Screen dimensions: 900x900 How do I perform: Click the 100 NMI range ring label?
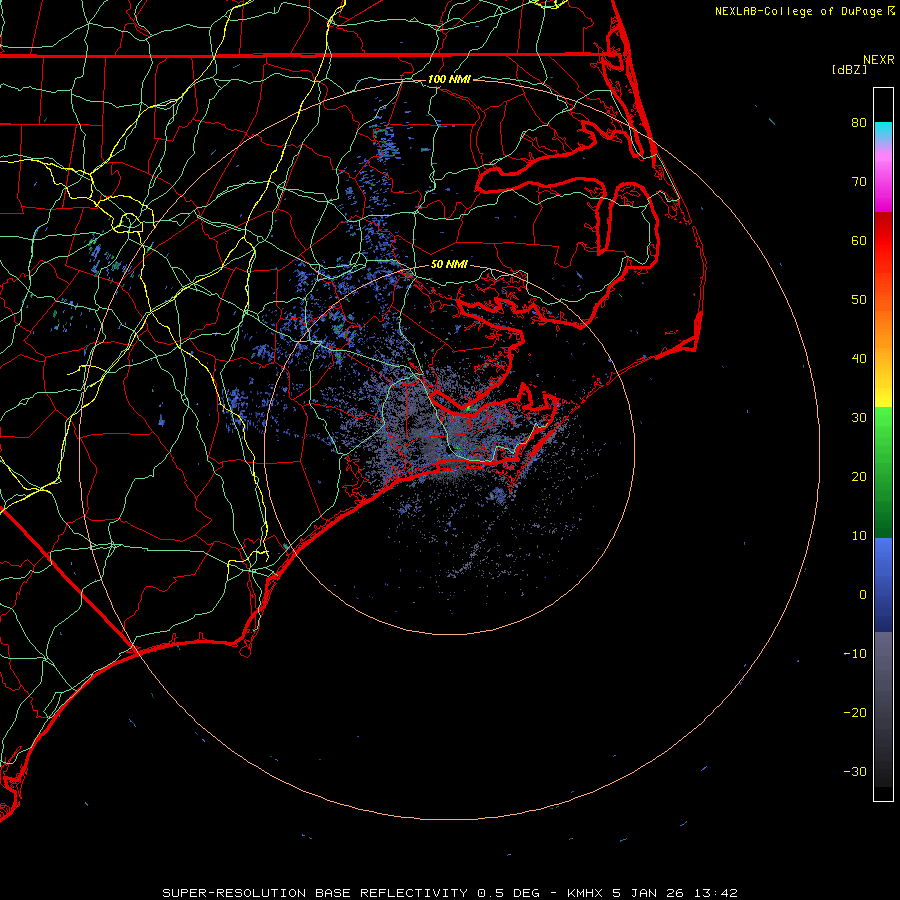click(x=449, y=79)
